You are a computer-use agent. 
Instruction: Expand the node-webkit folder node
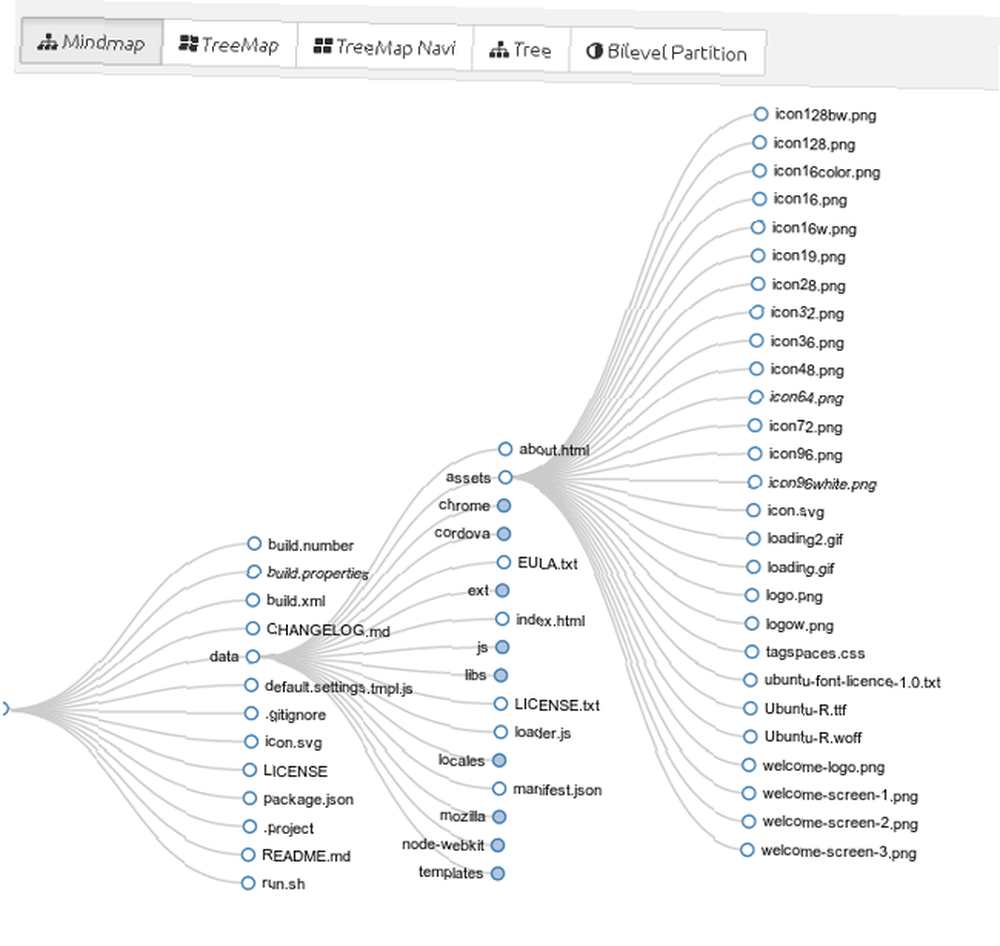coord(499,846)
